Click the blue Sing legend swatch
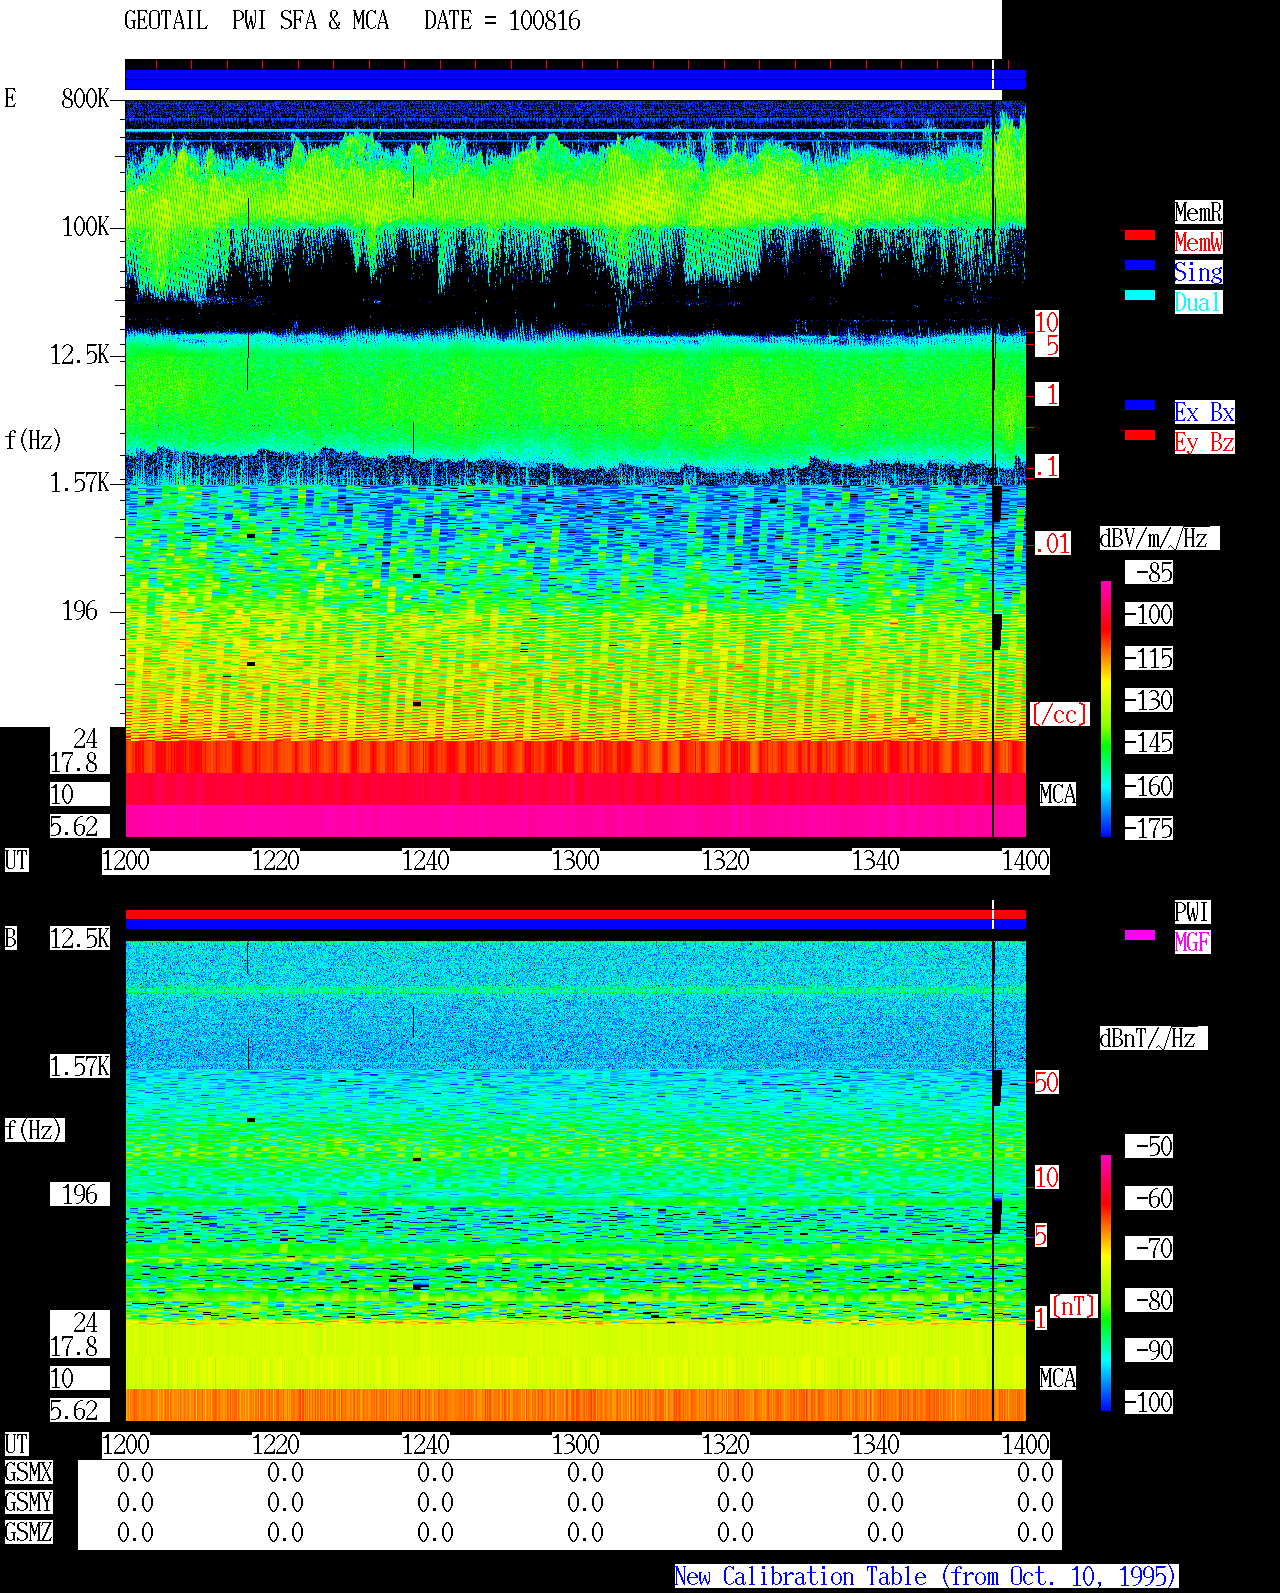The image size is (1280, 1593). tap(1140, 265)
